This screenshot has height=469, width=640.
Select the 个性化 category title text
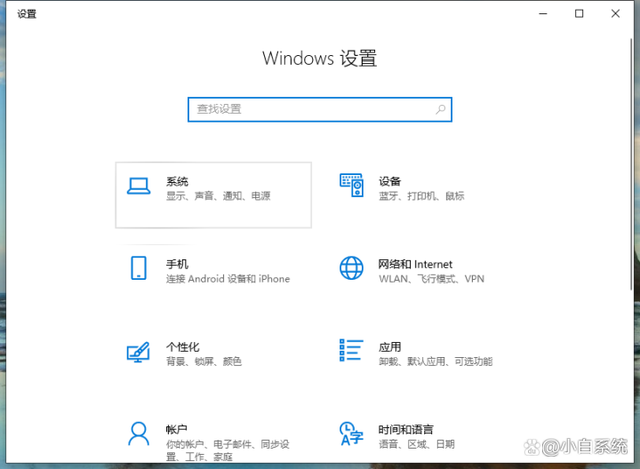pyautogui.click(x=182, y=346)
